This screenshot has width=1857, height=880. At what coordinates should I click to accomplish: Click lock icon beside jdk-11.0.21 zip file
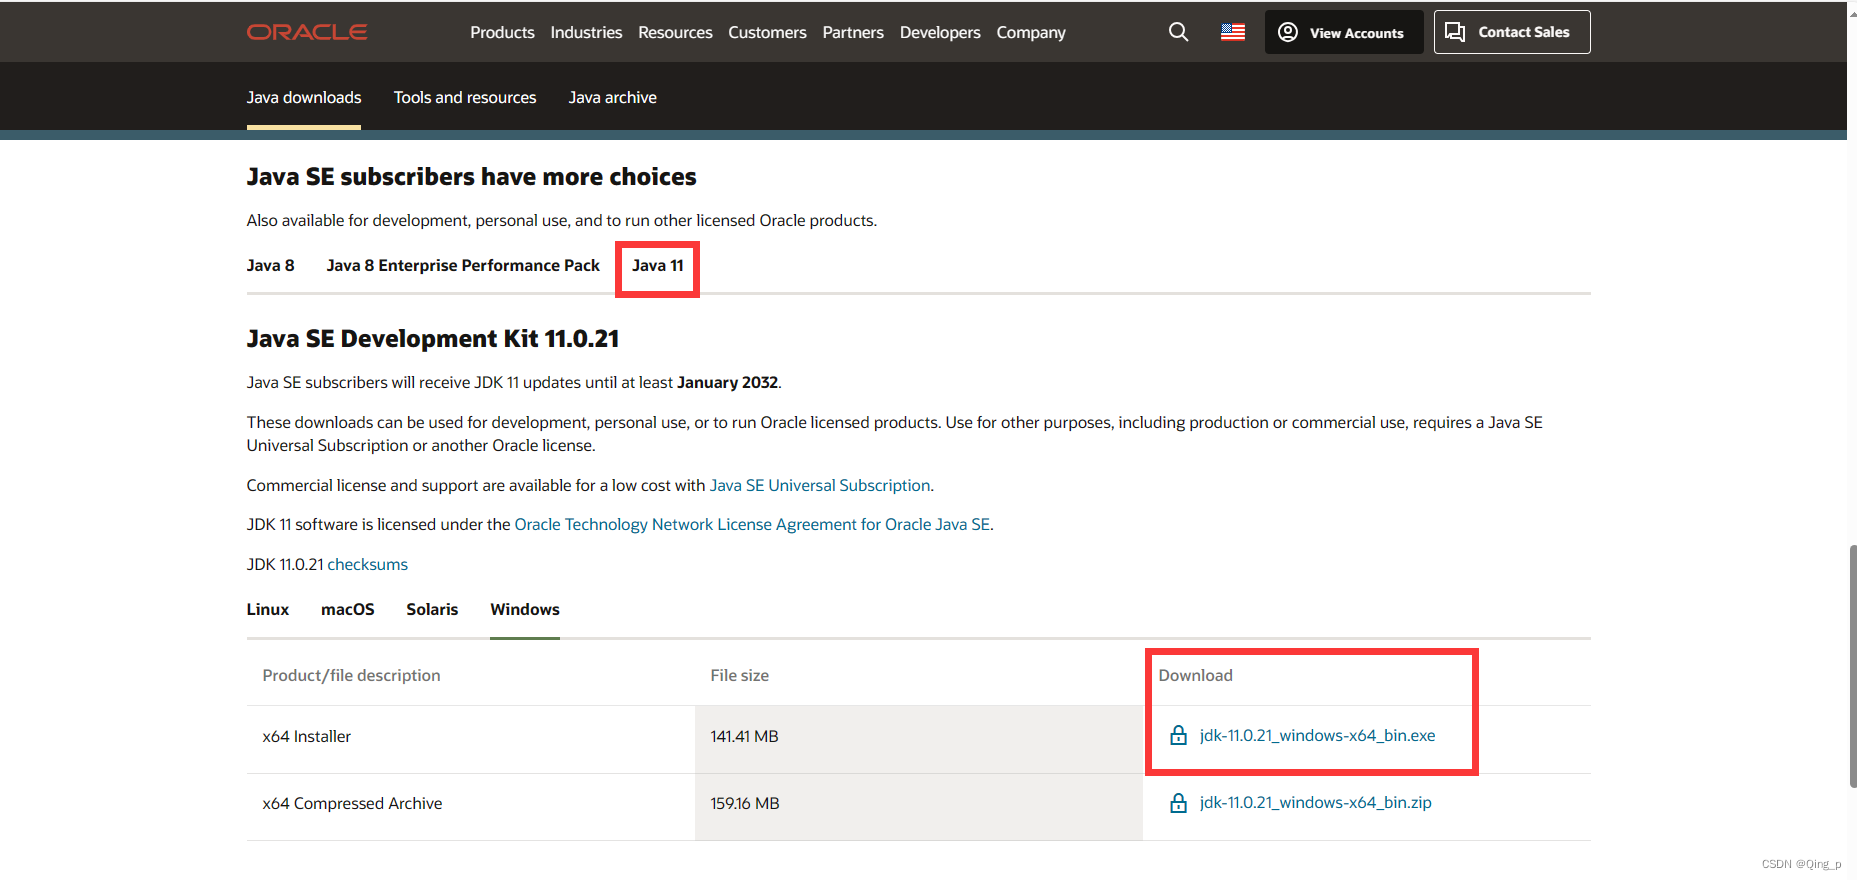tap(1179, 803)
